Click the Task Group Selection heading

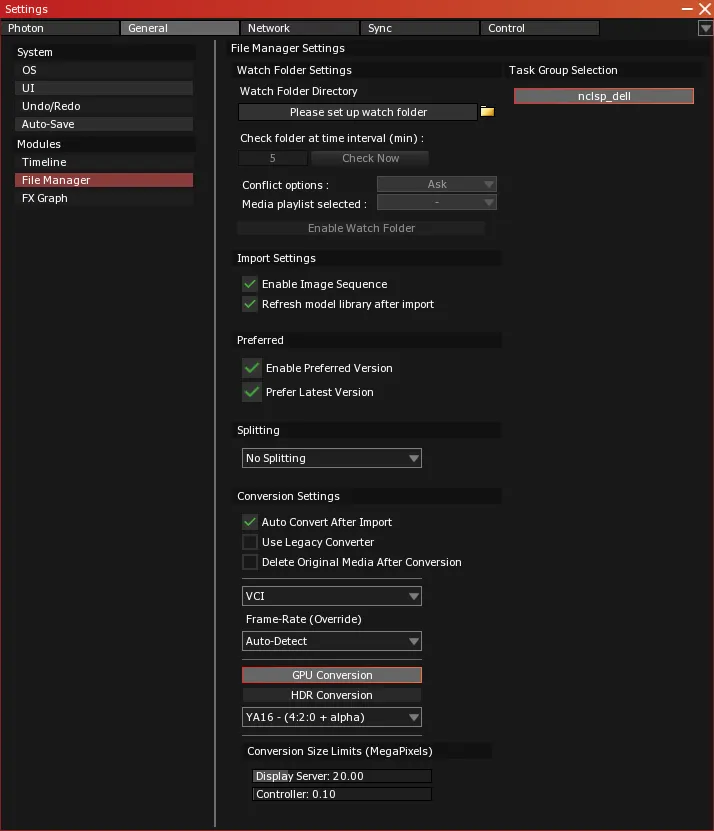tap(563, 70)
